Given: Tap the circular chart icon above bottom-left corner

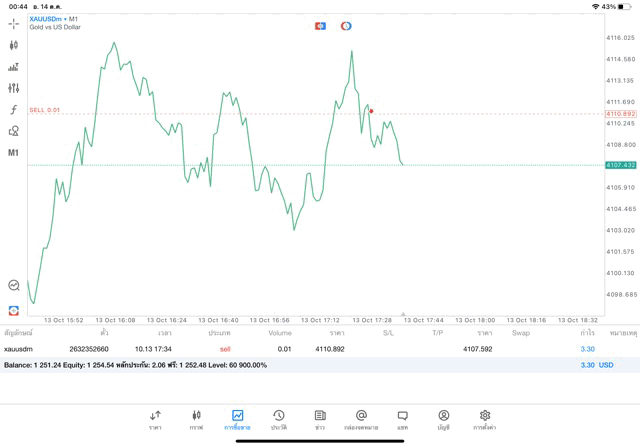Looking at the screenshot, I should 14,286.
